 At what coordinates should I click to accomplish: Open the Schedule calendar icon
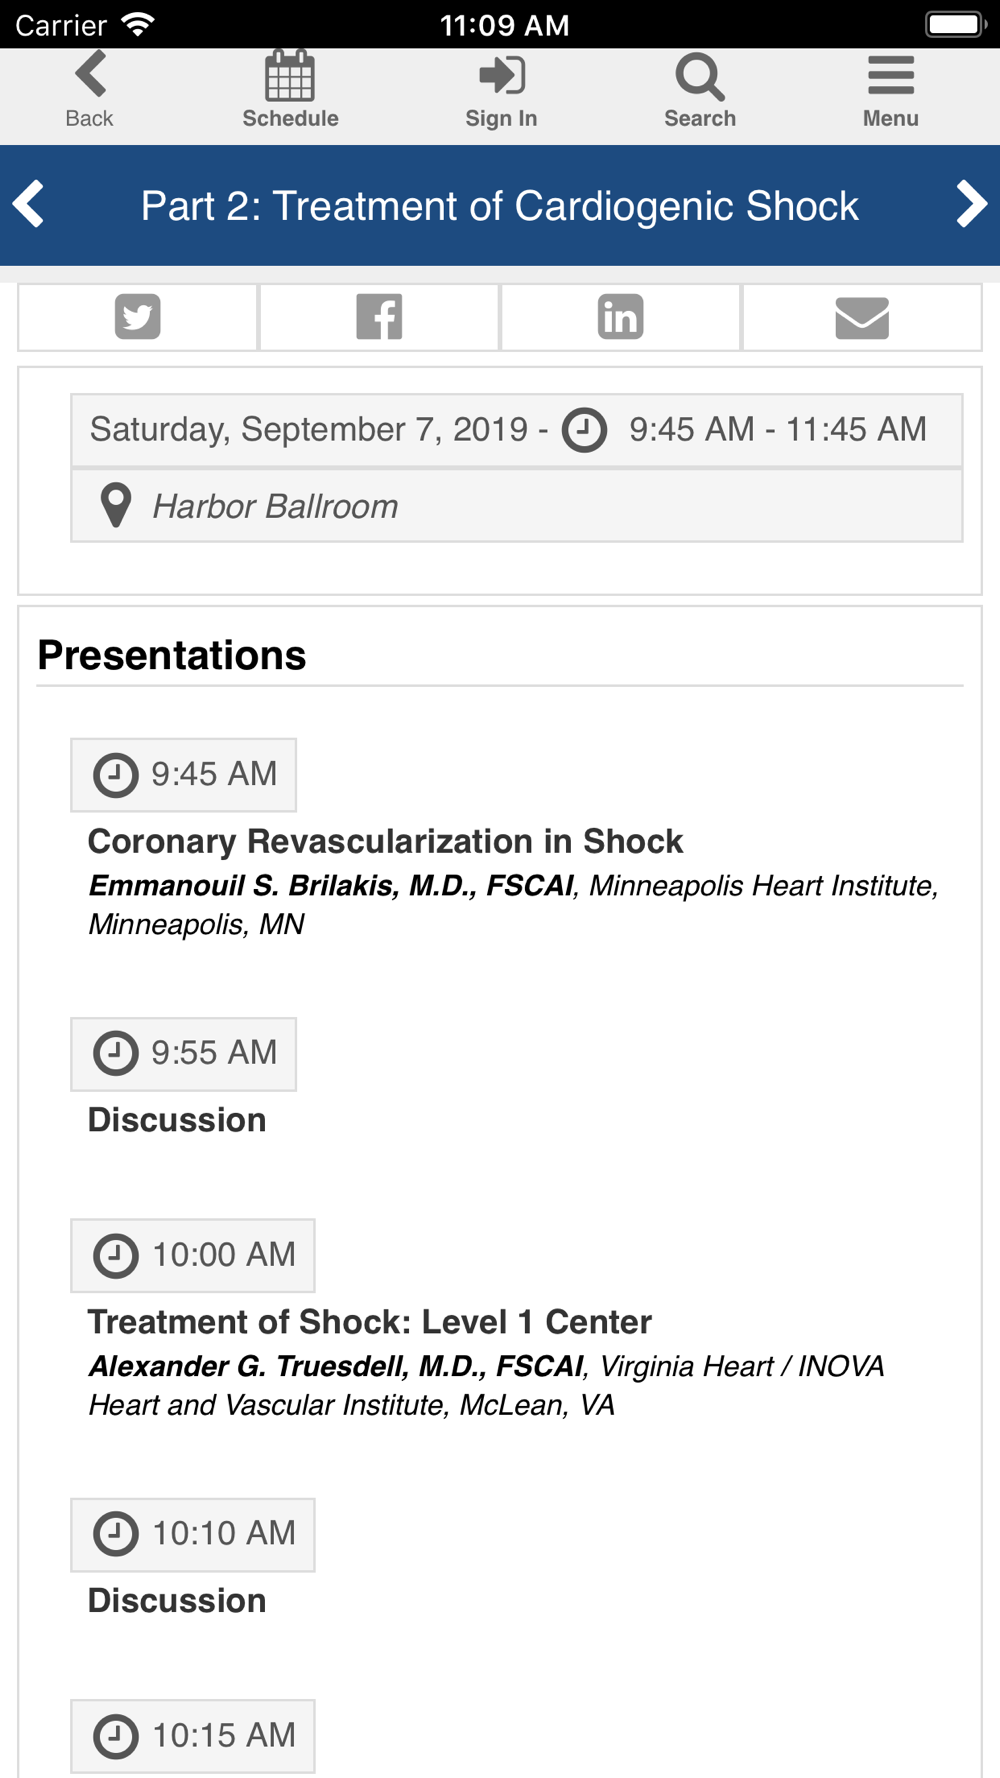click(290, 76)
